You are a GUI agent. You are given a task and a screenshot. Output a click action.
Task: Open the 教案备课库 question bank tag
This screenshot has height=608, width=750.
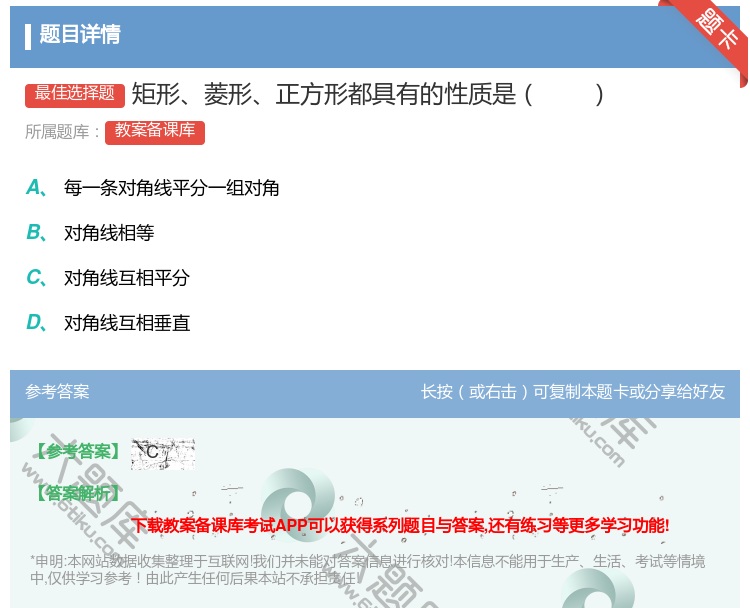tap(154, 132)
